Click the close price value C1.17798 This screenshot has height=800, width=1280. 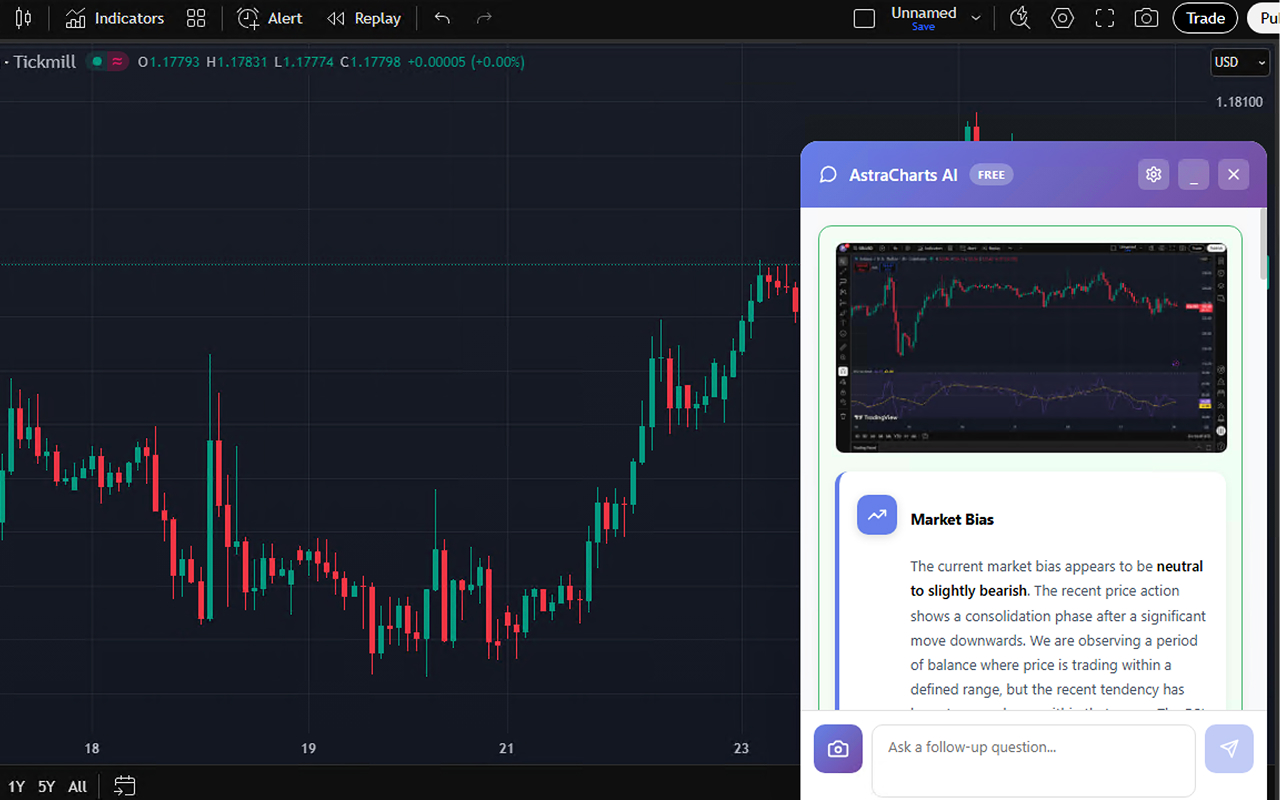pos(370,62)
